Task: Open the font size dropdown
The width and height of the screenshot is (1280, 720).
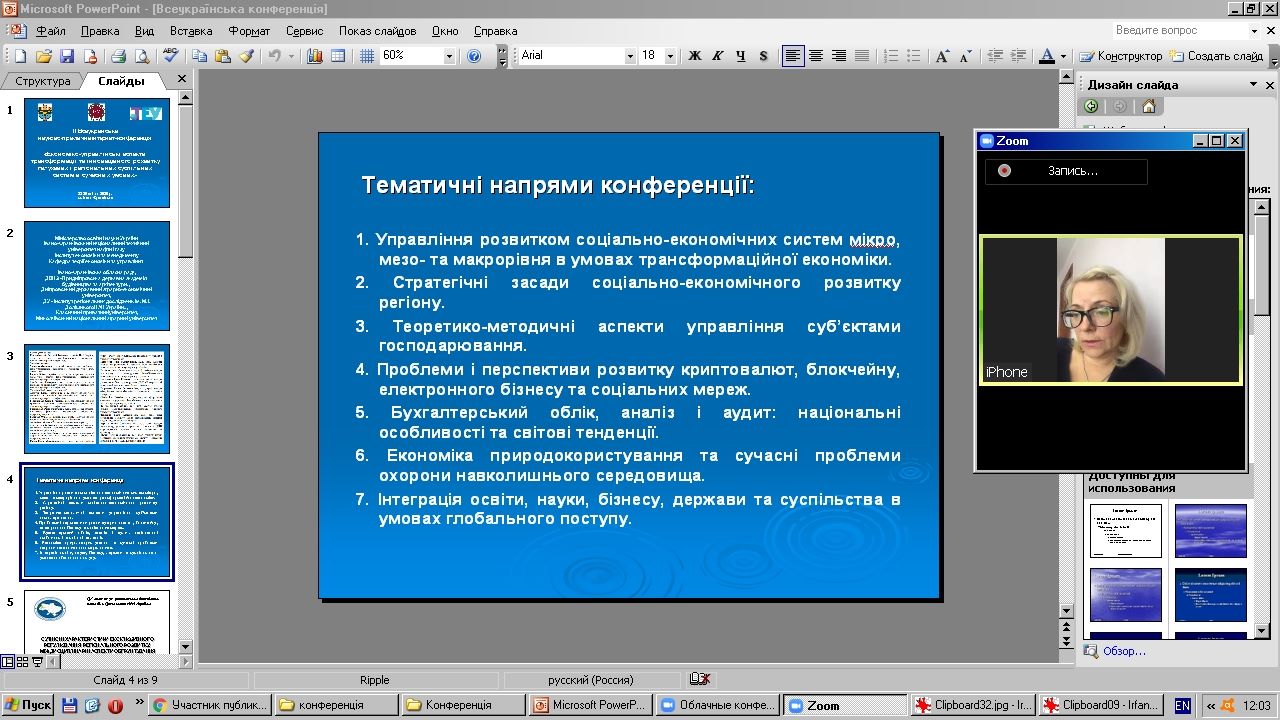Action: (673, 56)
